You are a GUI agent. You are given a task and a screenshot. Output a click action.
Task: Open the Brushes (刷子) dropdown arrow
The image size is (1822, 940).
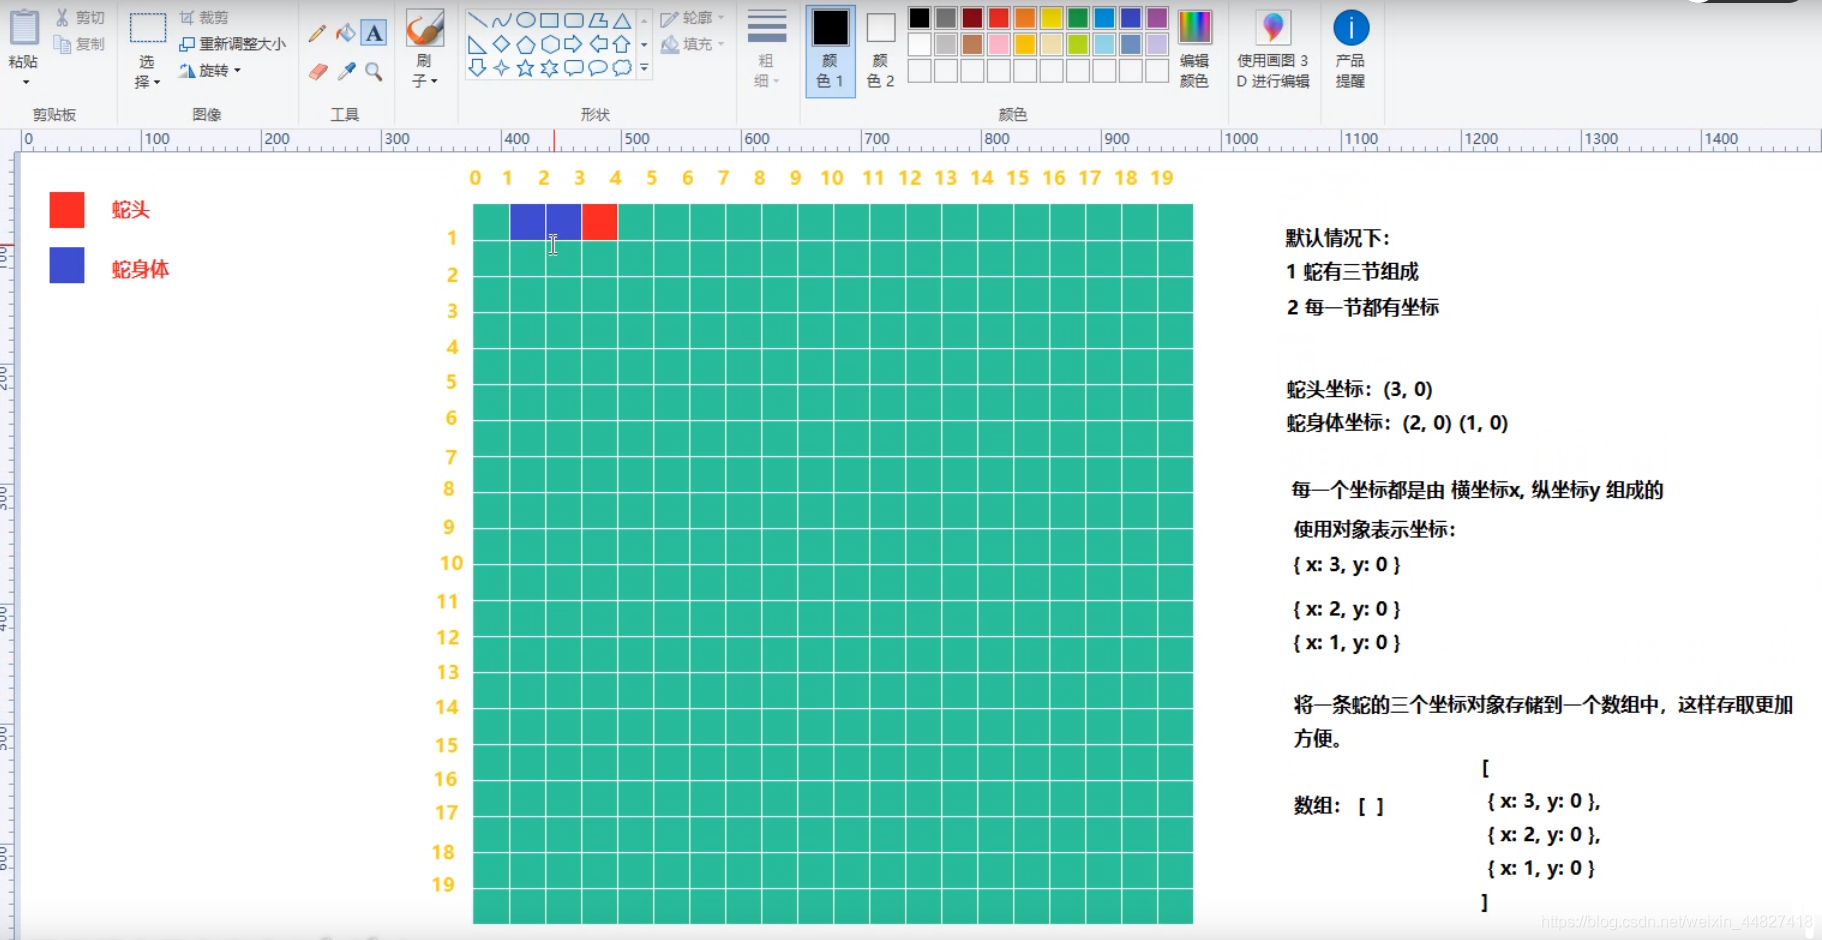434,81
